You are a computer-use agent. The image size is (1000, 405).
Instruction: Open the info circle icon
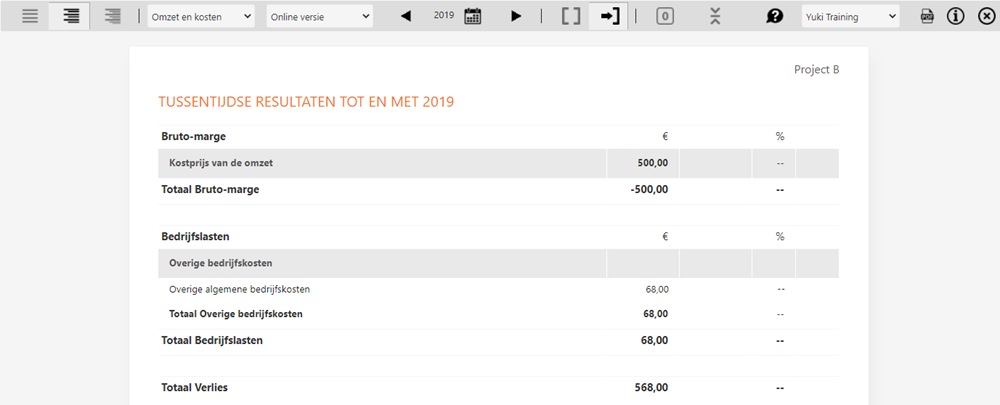click(955, 16)
